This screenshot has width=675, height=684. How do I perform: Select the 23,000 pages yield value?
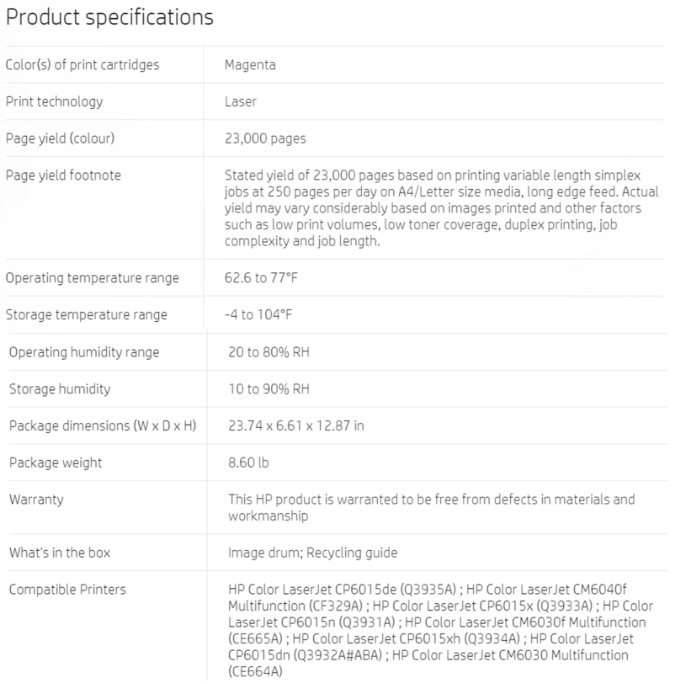point(265,139)
